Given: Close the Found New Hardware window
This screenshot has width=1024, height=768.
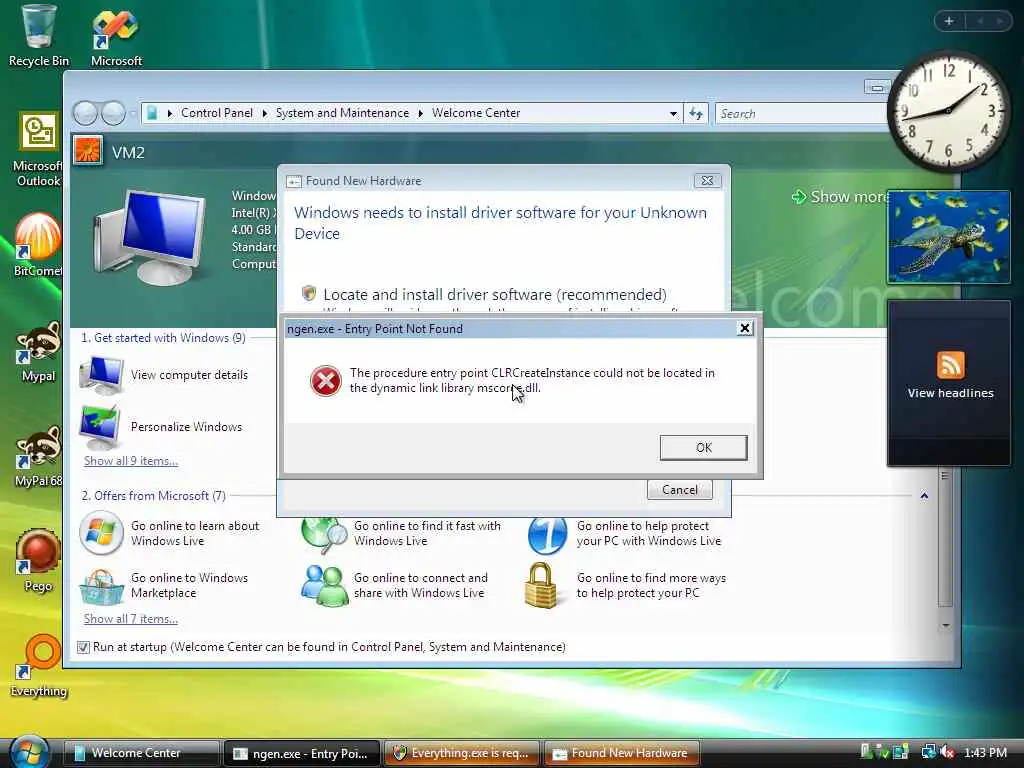Looking at the screenshot, I should click(x=707, y=181).
